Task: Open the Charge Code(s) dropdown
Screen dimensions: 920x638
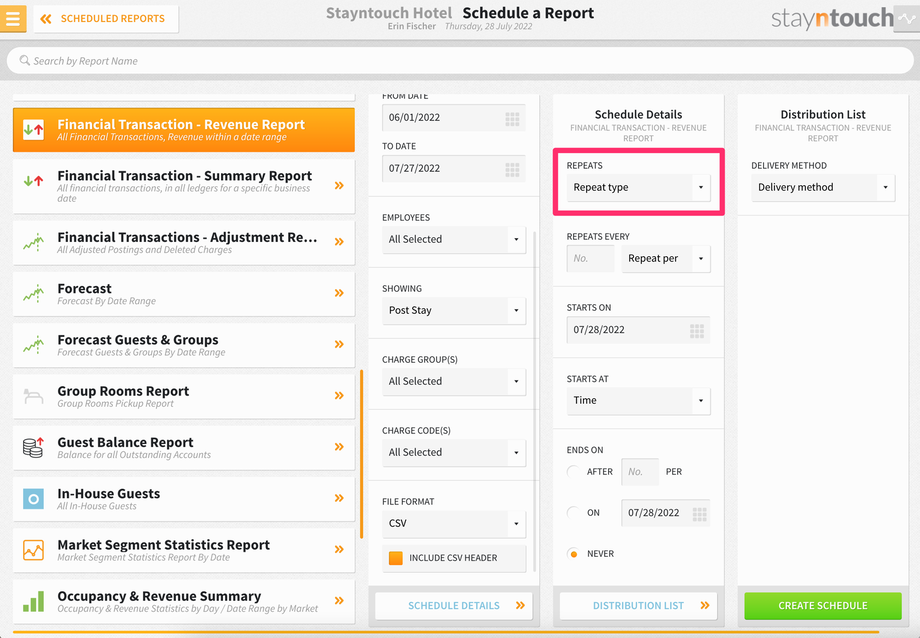Action: pyautogui.click(x=454, y=453)
